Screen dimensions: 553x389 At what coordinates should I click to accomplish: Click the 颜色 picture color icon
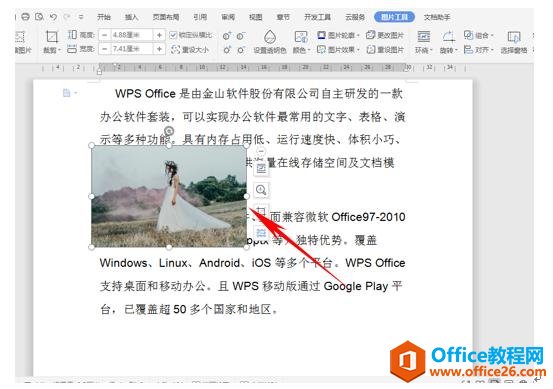301,37
